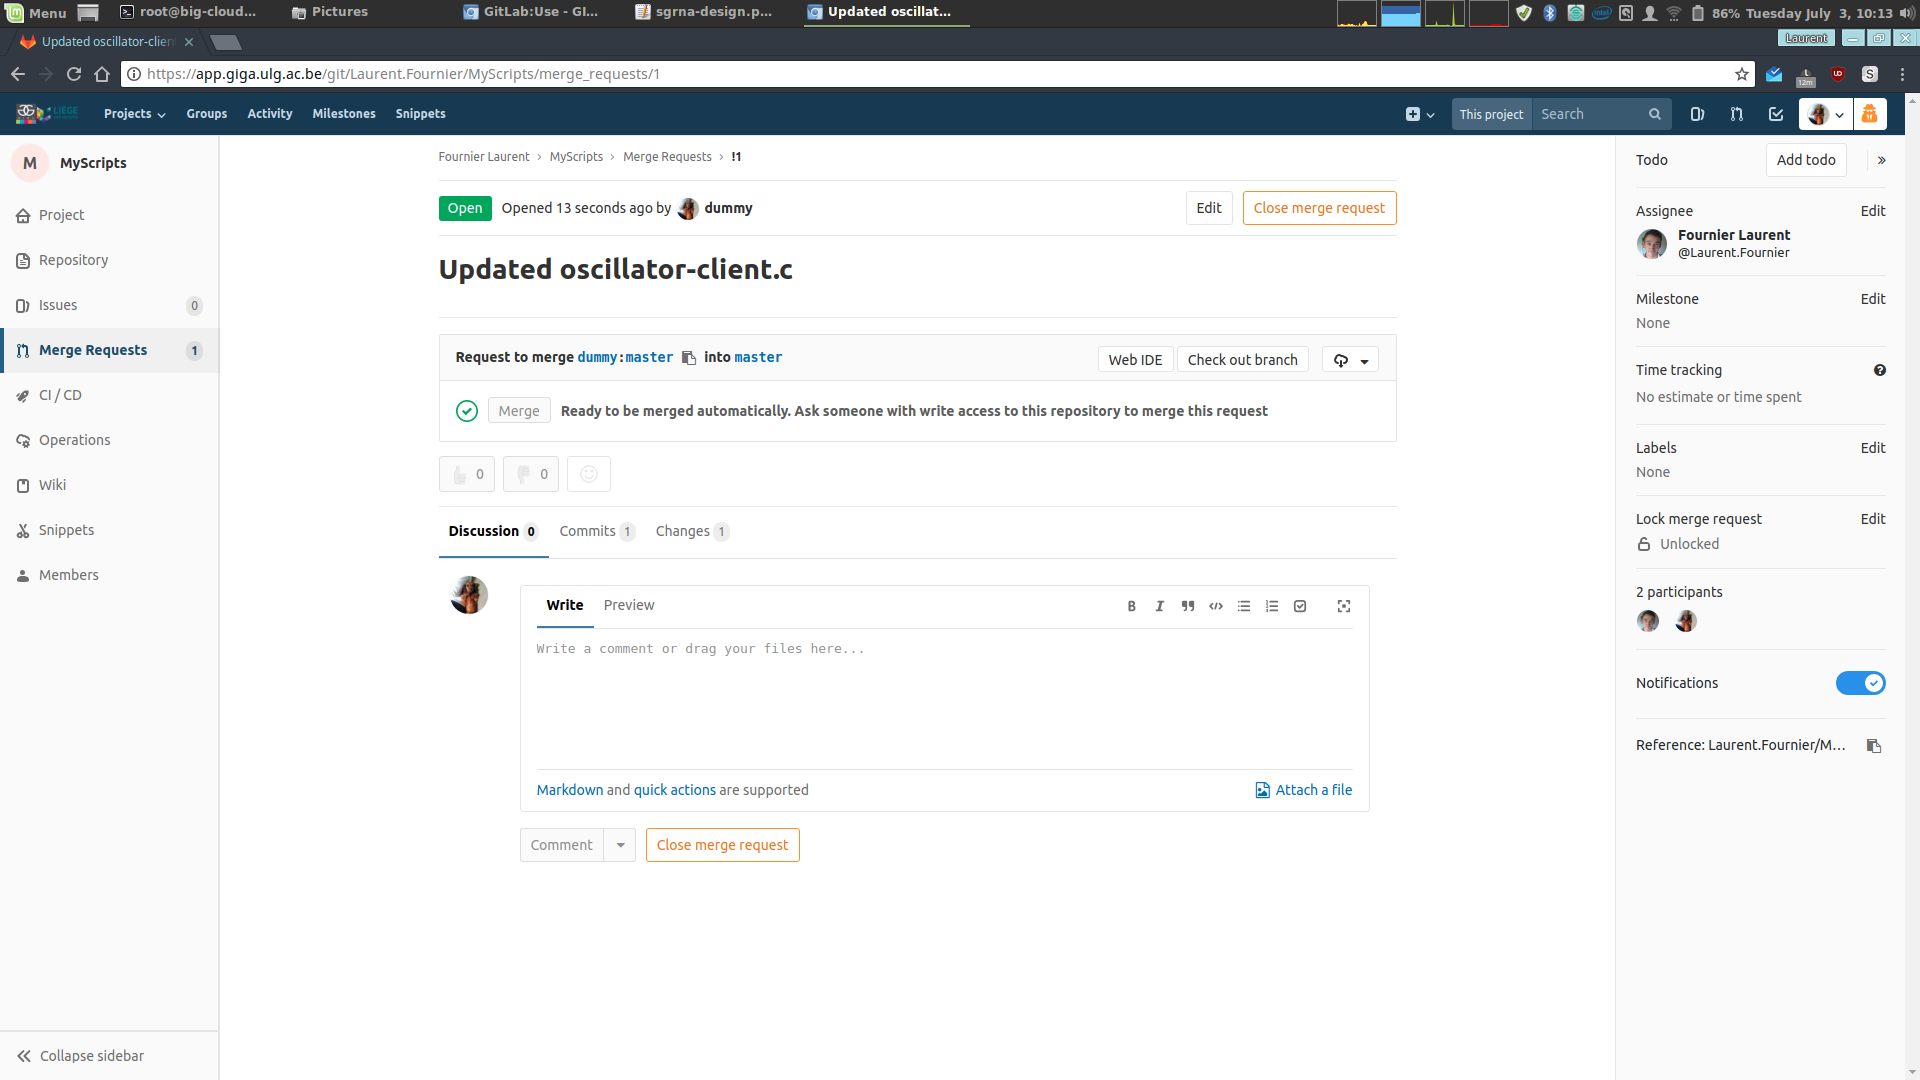Open issues icon in top navbar
This screenshot has width=1920, height=1080.
tap(1697, 114)
